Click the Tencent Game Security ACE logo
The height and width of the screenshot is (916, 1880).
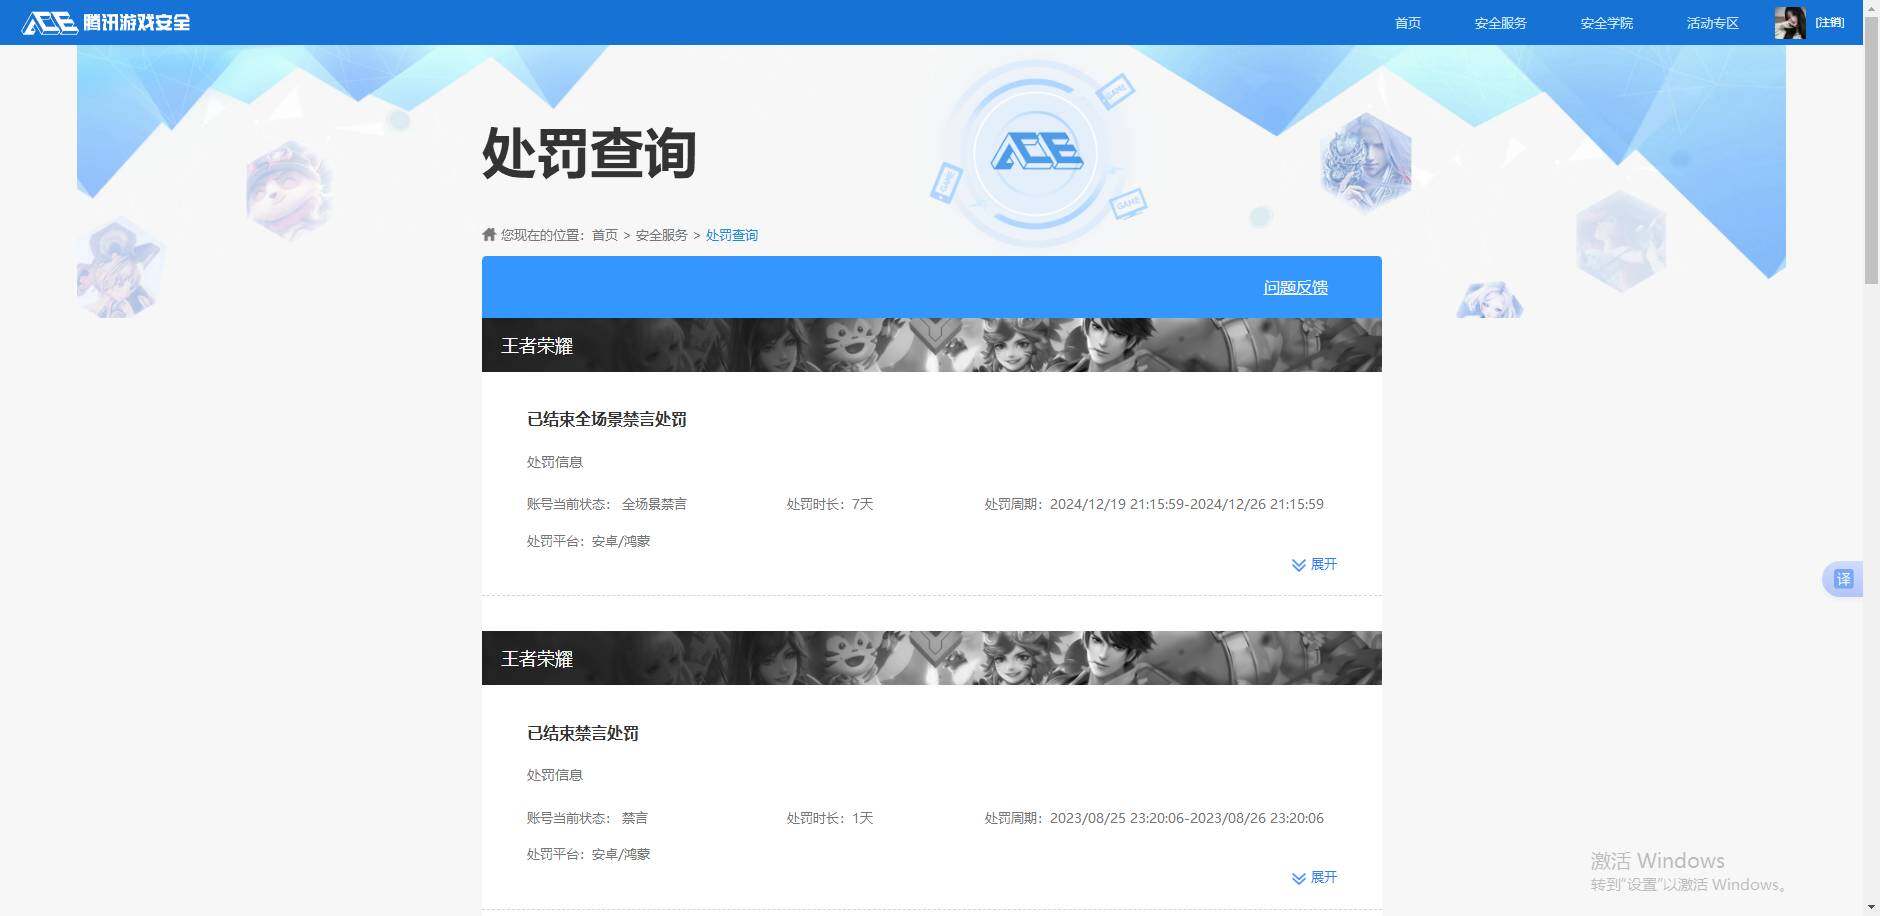coord(105,22)
